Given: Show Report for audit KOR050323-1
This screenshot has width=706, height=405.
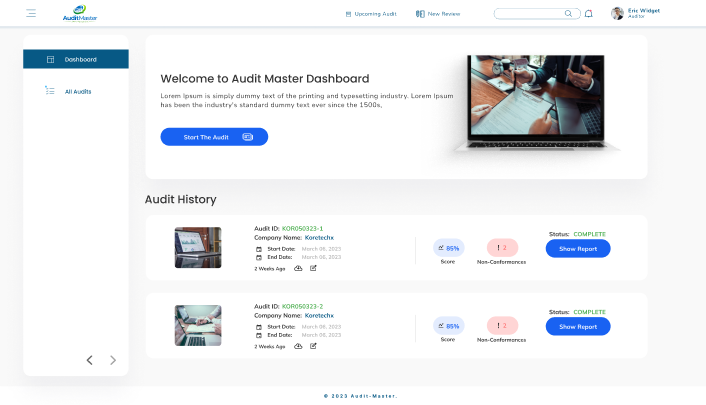Looking at the screenshot, I should pos(577,249).
